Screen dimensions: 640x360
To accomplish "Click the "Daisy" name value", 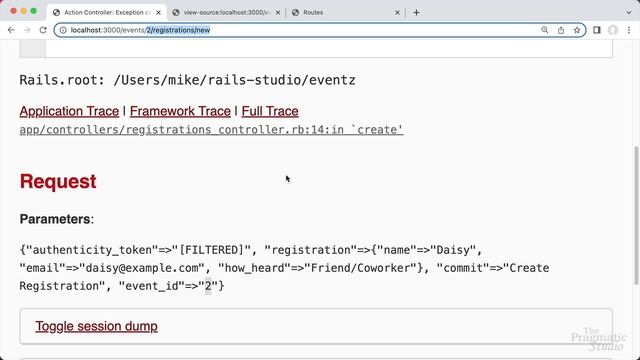I will pyautogui.click(x=453, y=250).
